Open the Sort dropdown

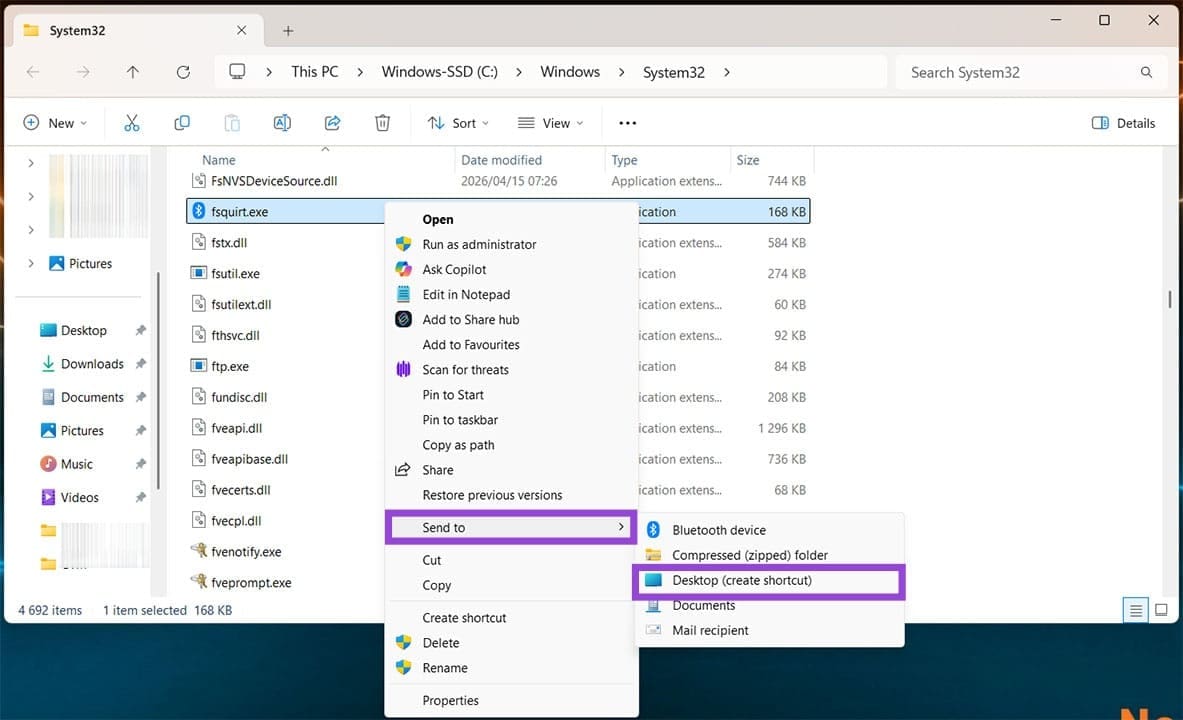457,122
